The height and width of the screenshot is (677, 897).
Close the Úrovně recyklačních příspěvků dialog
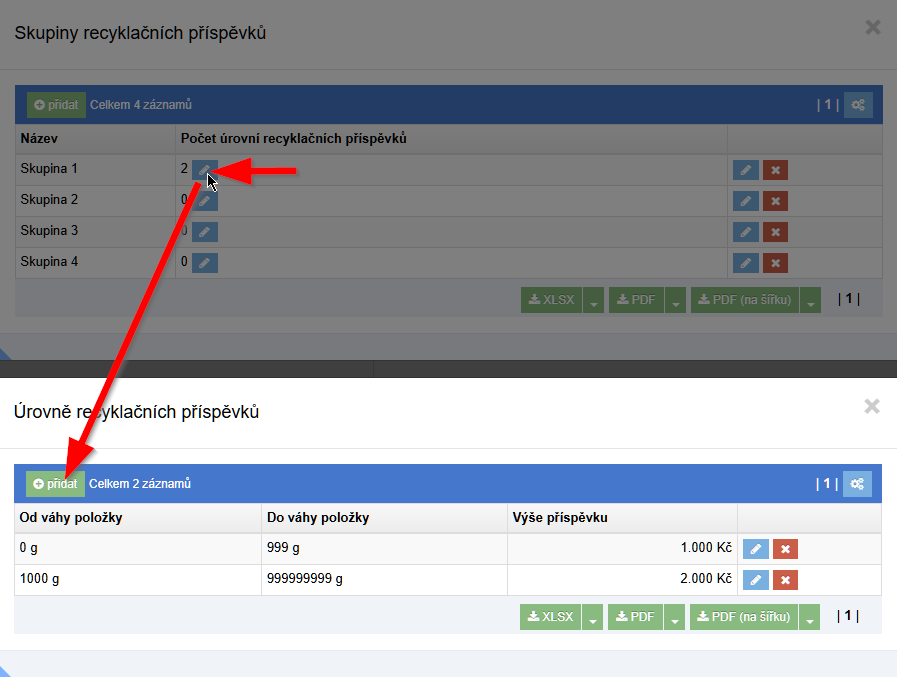[x=872, y=406]
